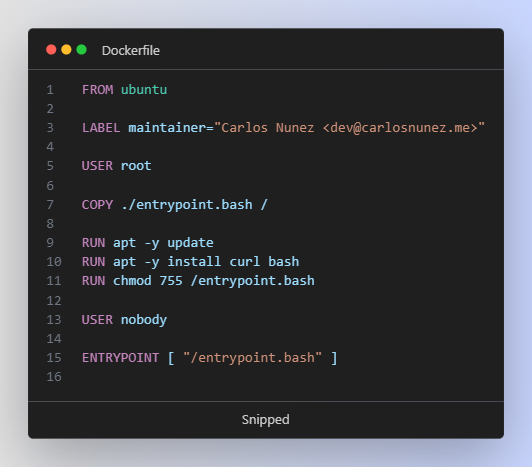The image size is (532, 467).
Task: Click the LABEL keyword on line 3
Action: coord(101,128)
